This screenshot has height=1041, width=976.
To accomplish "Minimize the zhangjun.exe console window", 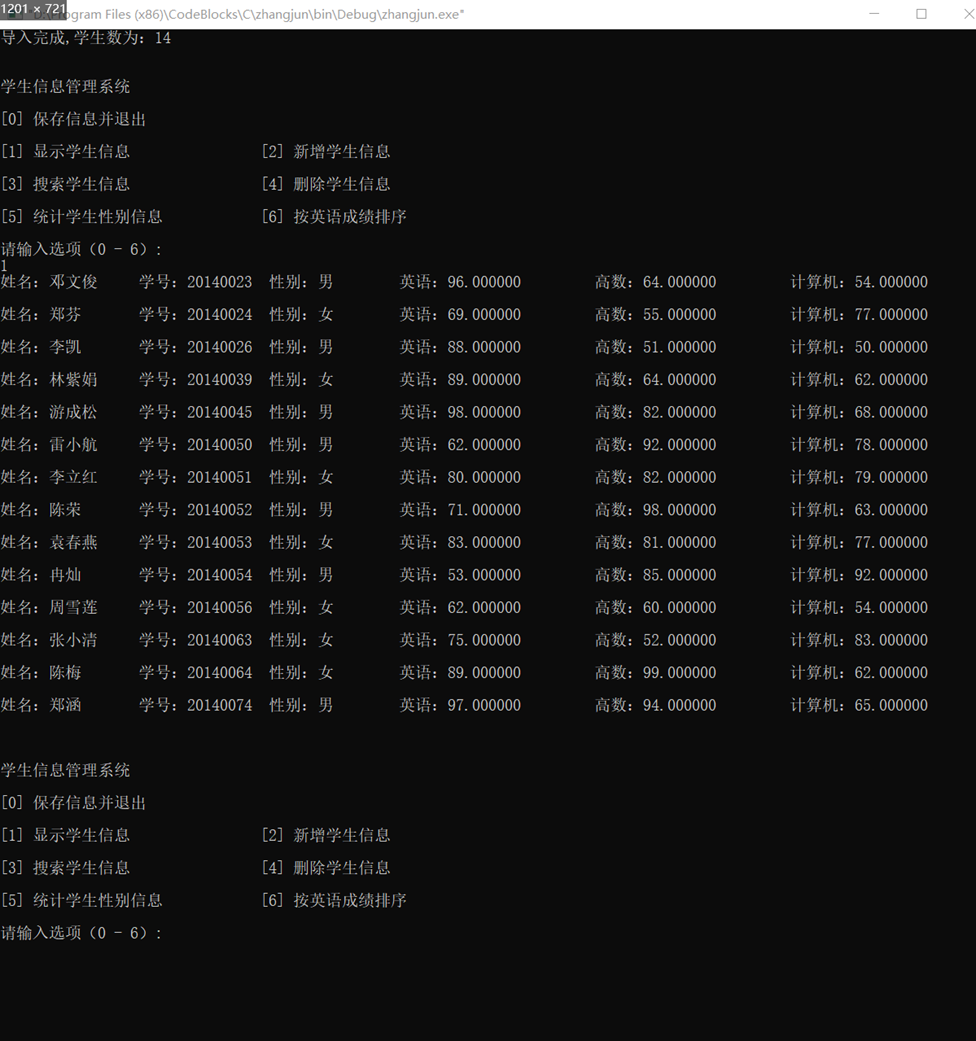I will 874,13.
